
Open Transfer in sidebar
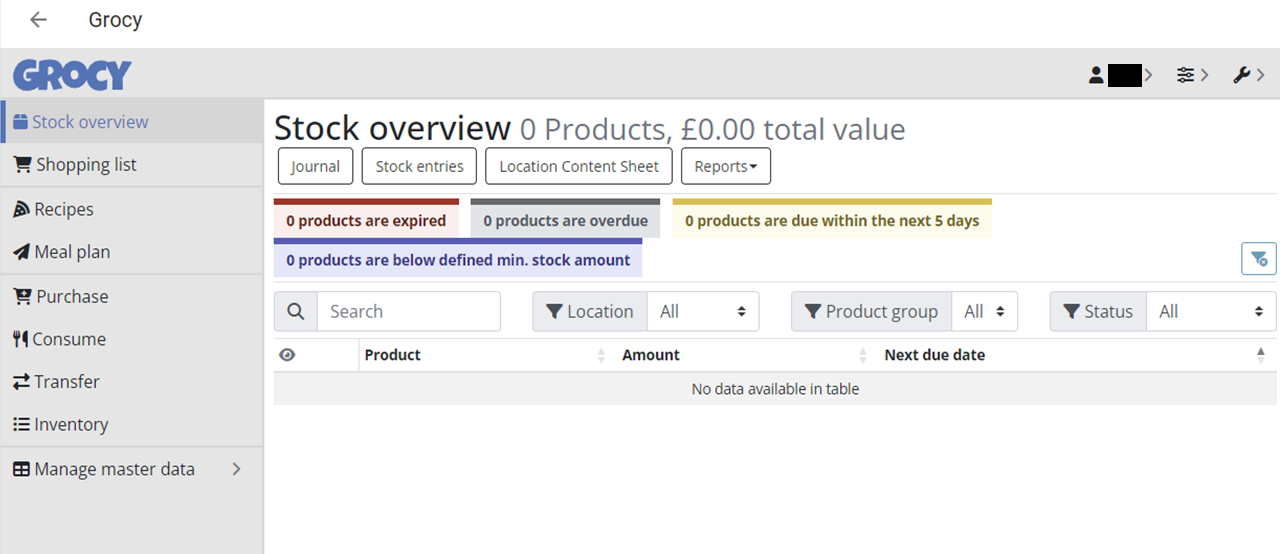click(x=132, y=382)
